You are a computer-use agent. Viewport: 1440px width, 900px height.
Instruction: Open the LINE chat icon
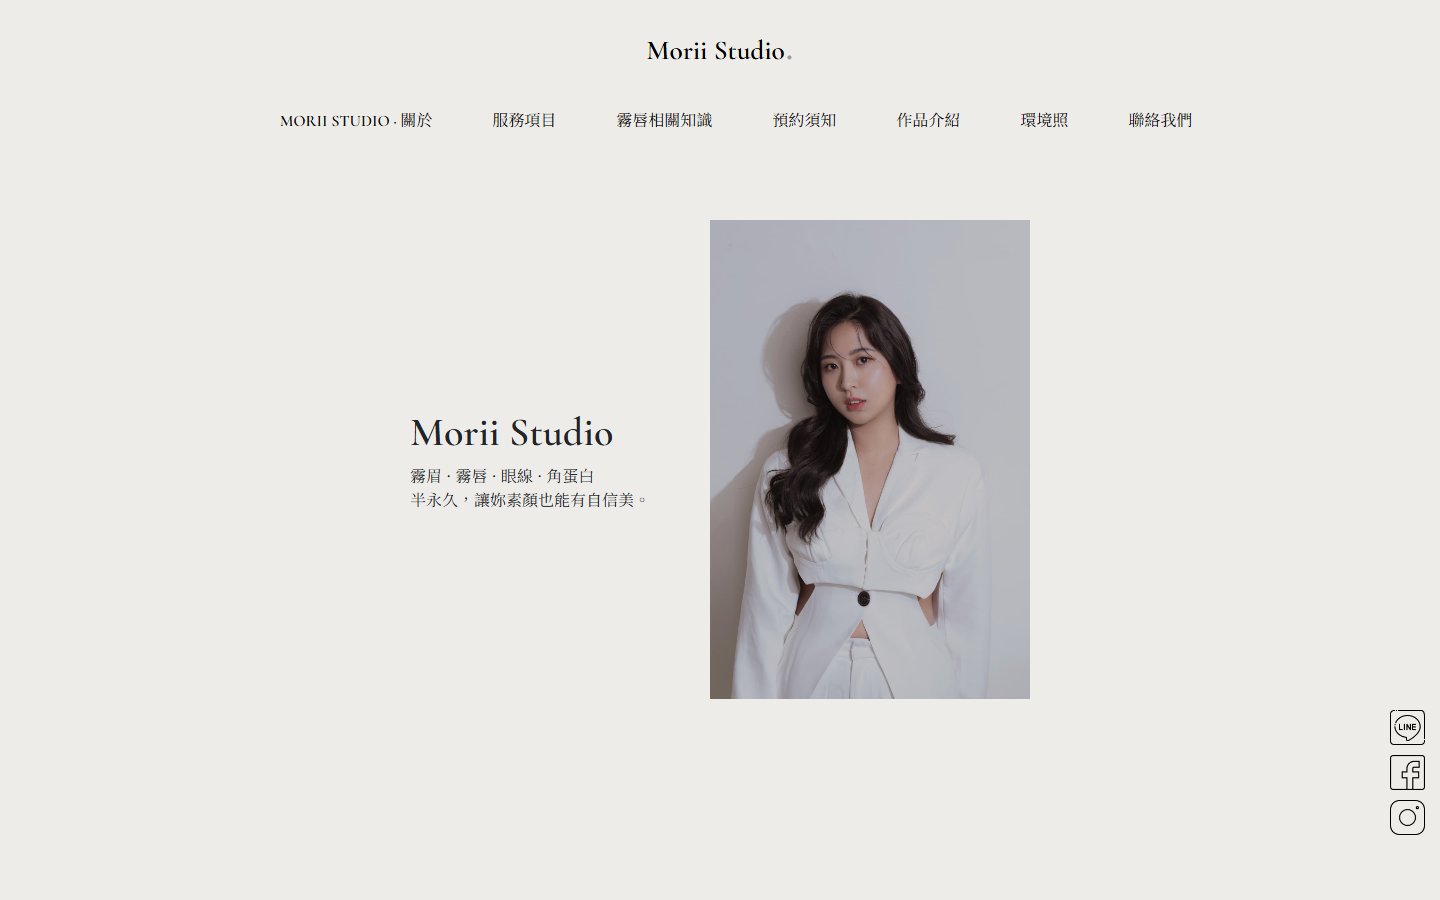(x=1407, y=727)
